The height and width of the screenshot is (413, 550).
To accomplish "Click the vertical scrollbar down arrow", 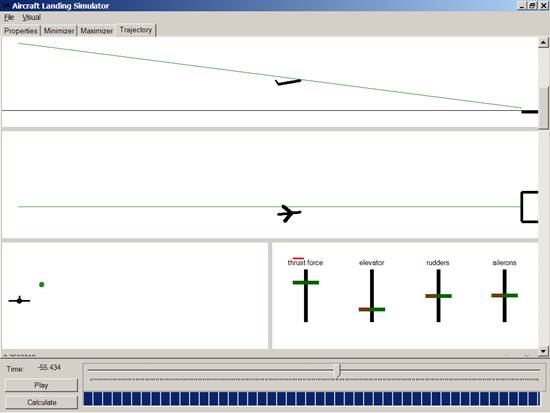I will click(x=543, y=351).
